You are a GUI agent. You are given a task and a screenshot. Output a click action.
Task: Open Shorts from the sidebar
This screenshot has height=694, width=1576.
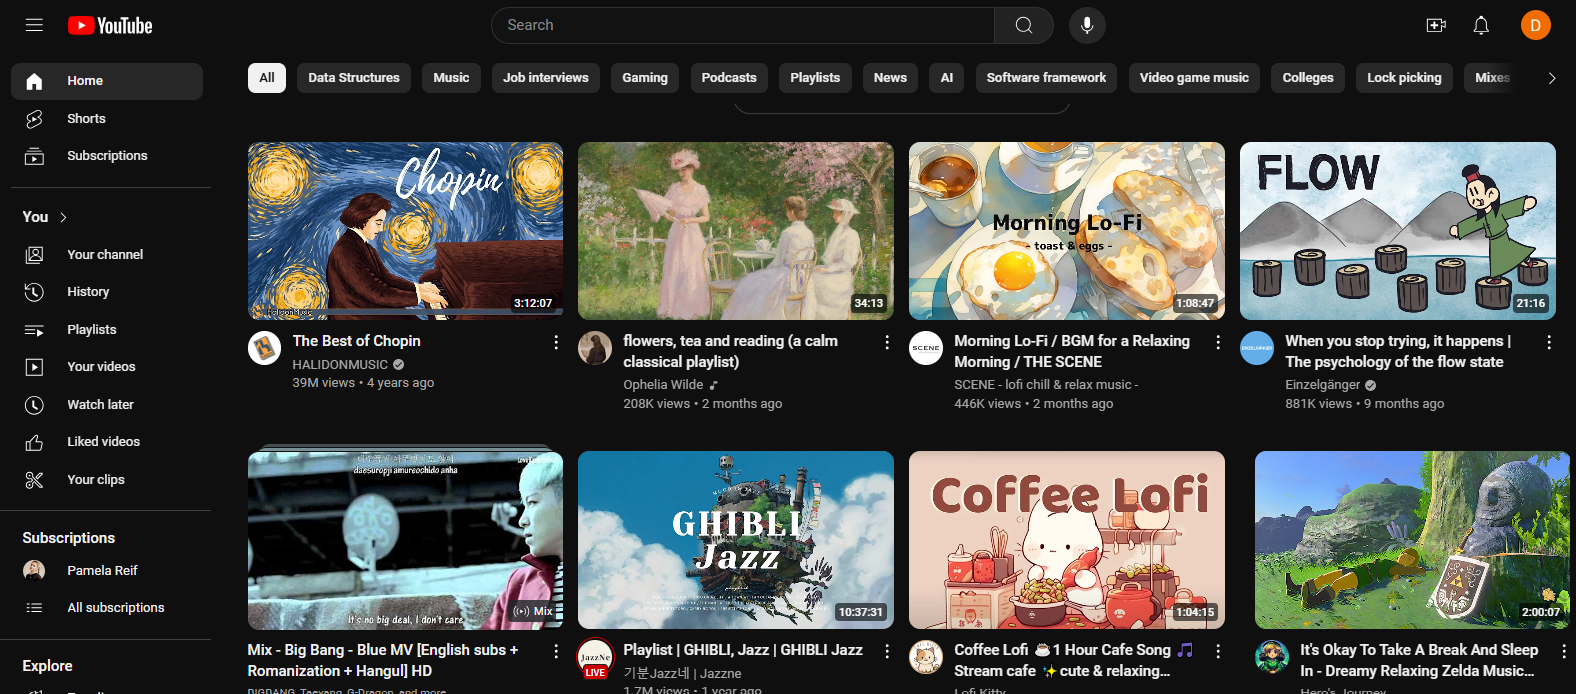(x=107, y=119)
